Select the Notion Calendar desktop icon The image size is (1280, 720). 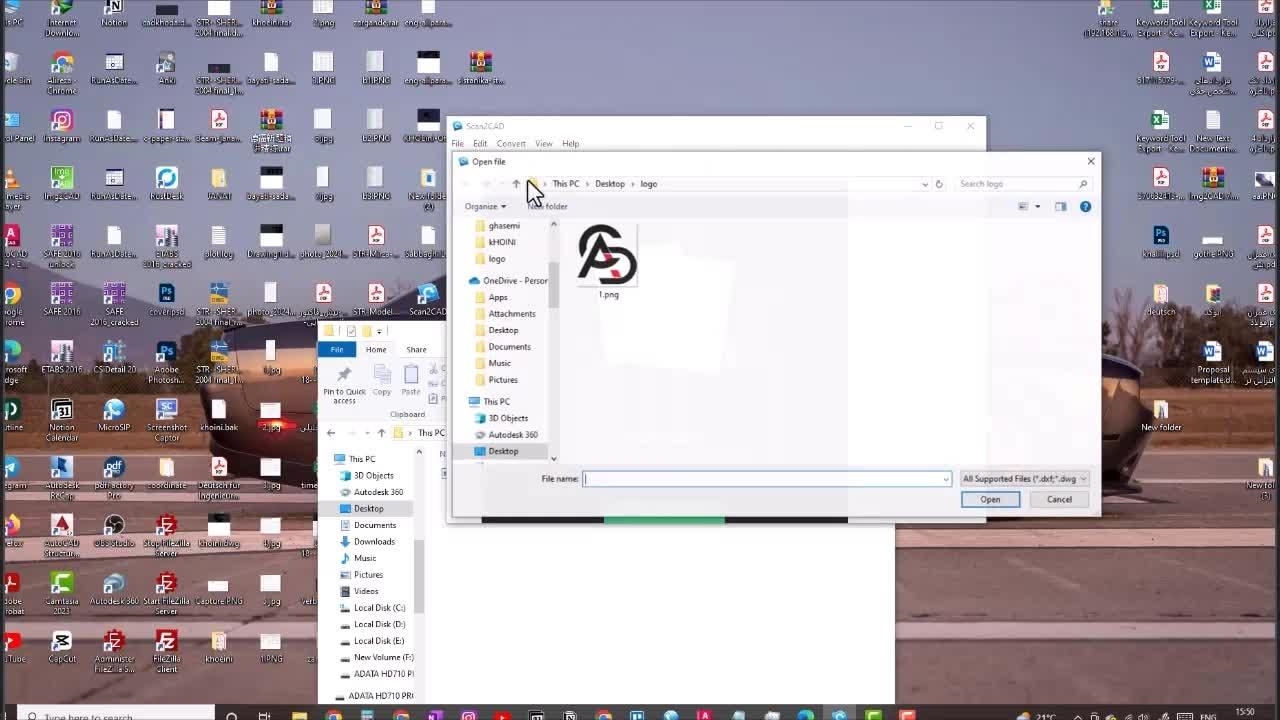[x=62, y=414]
